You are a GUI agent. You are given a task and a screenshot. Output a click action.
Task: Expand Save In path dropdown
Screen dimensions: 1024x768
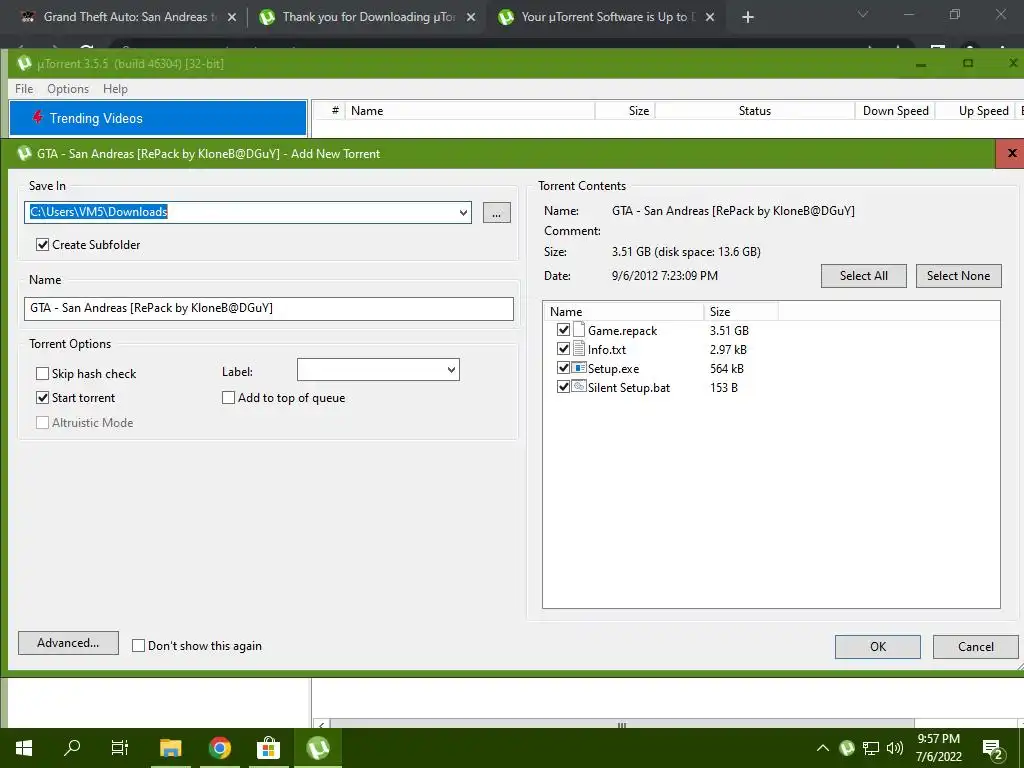pos(463,212)
